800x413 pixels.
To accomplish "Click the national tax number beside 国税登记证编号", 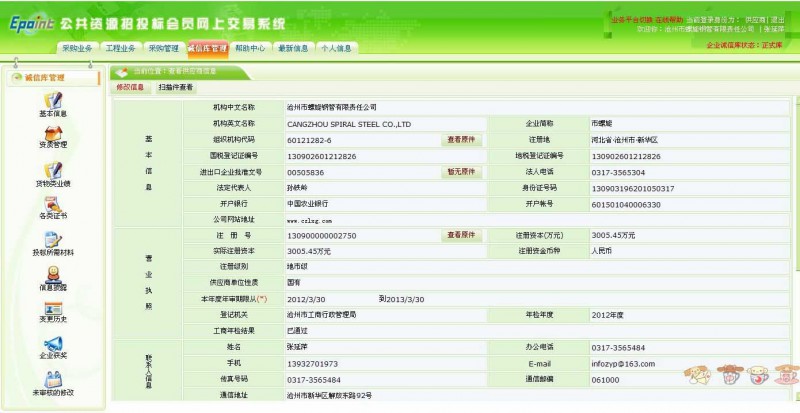I will [x=321, y=156].
